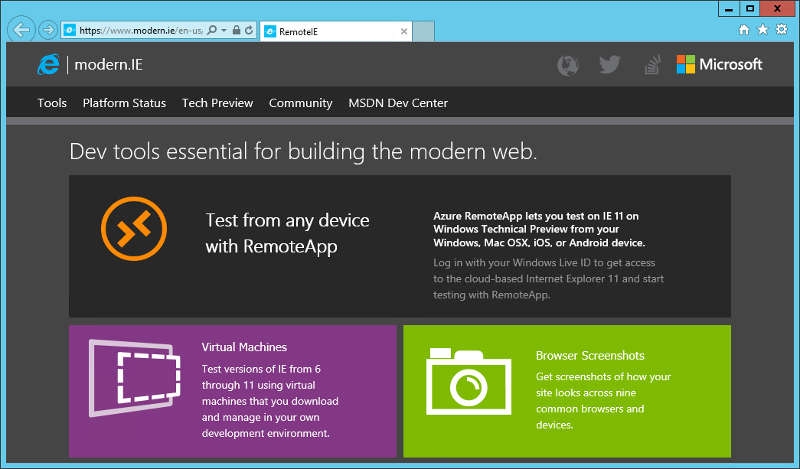
Task: Close the RemoteIE tab
Action: click(x=404, y=31)
